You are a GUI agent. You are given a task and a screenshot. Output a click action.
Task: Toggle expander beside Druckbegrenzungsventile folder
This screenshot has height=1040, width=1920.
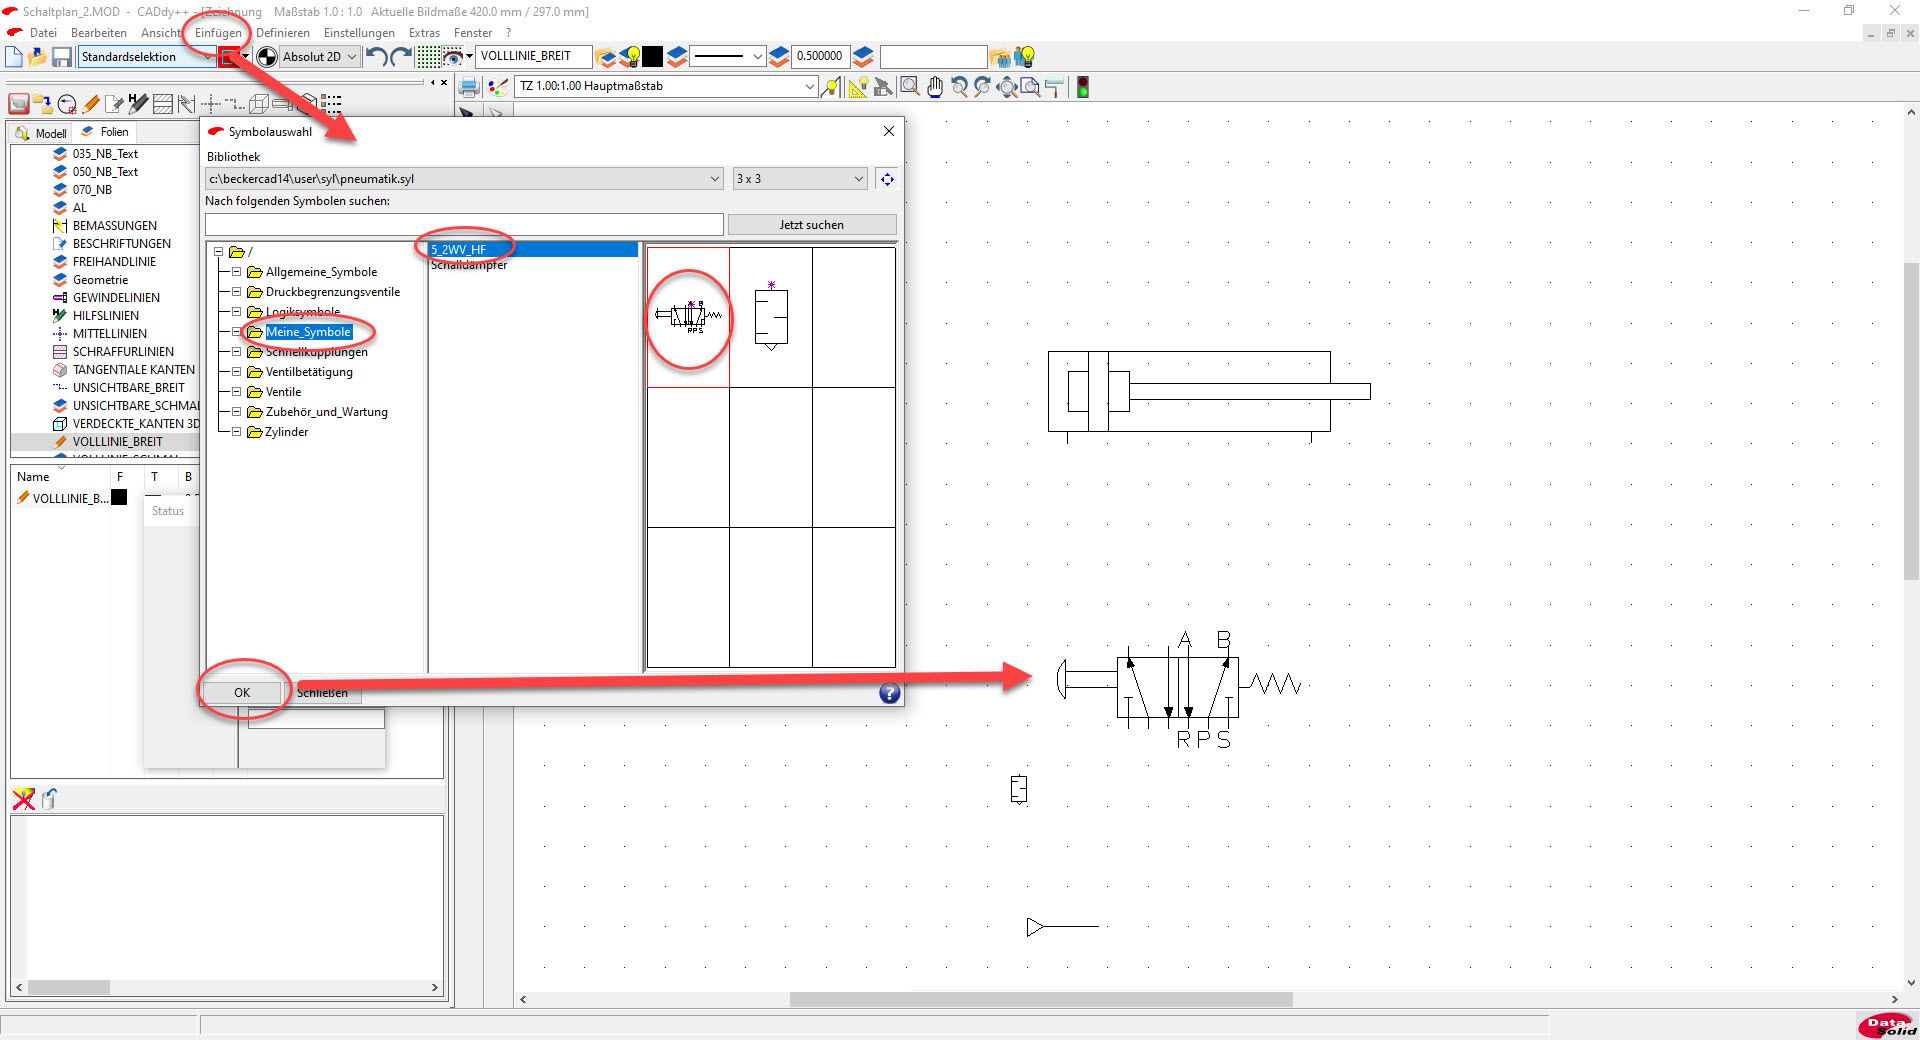237,292
